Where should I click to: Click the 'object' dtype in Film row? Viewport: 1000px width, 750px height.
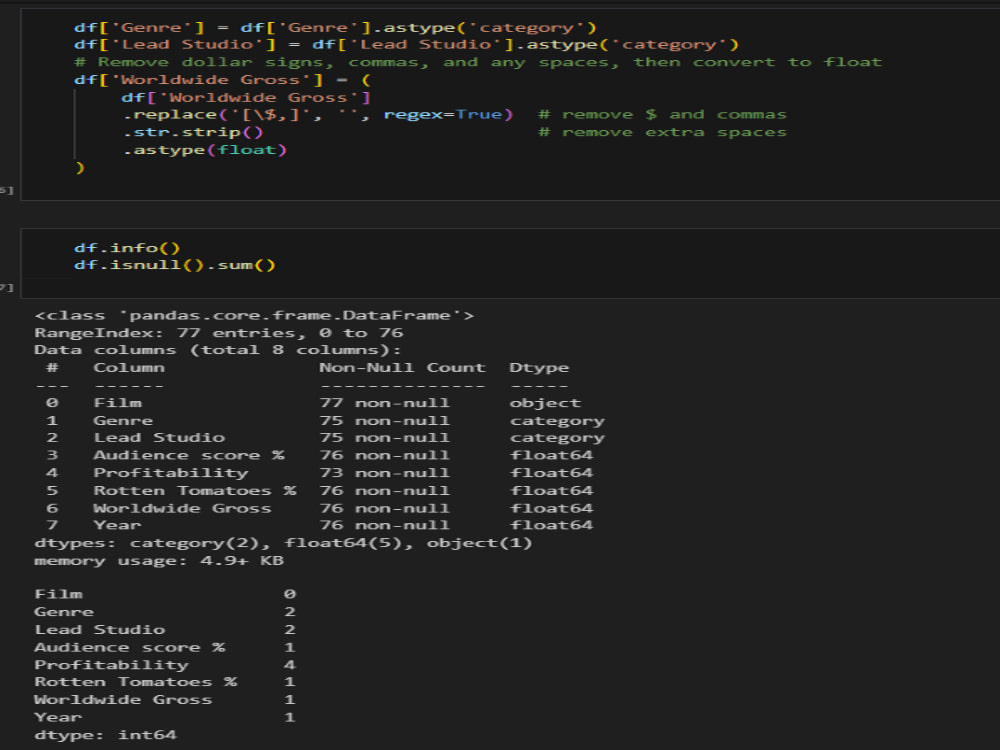coord(545,403)
